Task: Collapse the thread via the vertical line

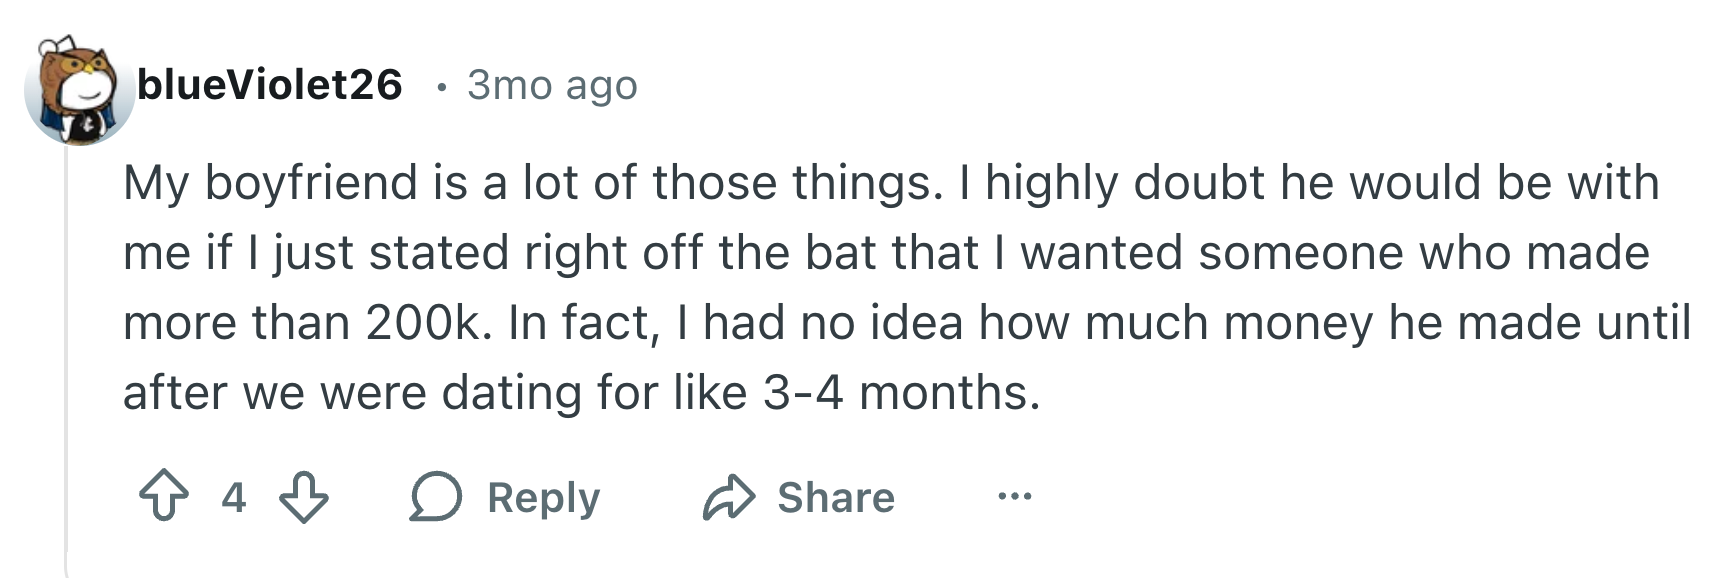Action: pyautogui.click(x=66, y=360)
